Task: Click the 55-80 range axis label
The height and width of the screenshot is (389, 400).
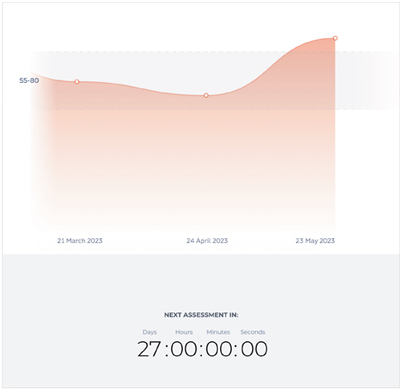Action: coord(29,80)
